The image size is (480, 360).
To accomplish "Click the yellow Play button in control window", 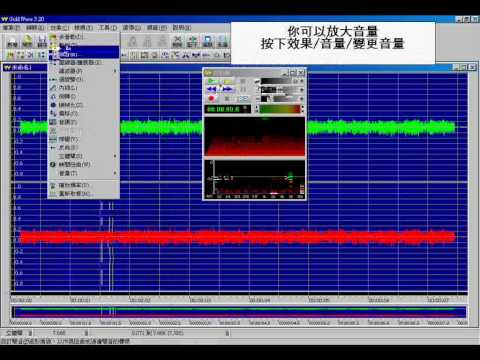I will [x=228, y=81].
